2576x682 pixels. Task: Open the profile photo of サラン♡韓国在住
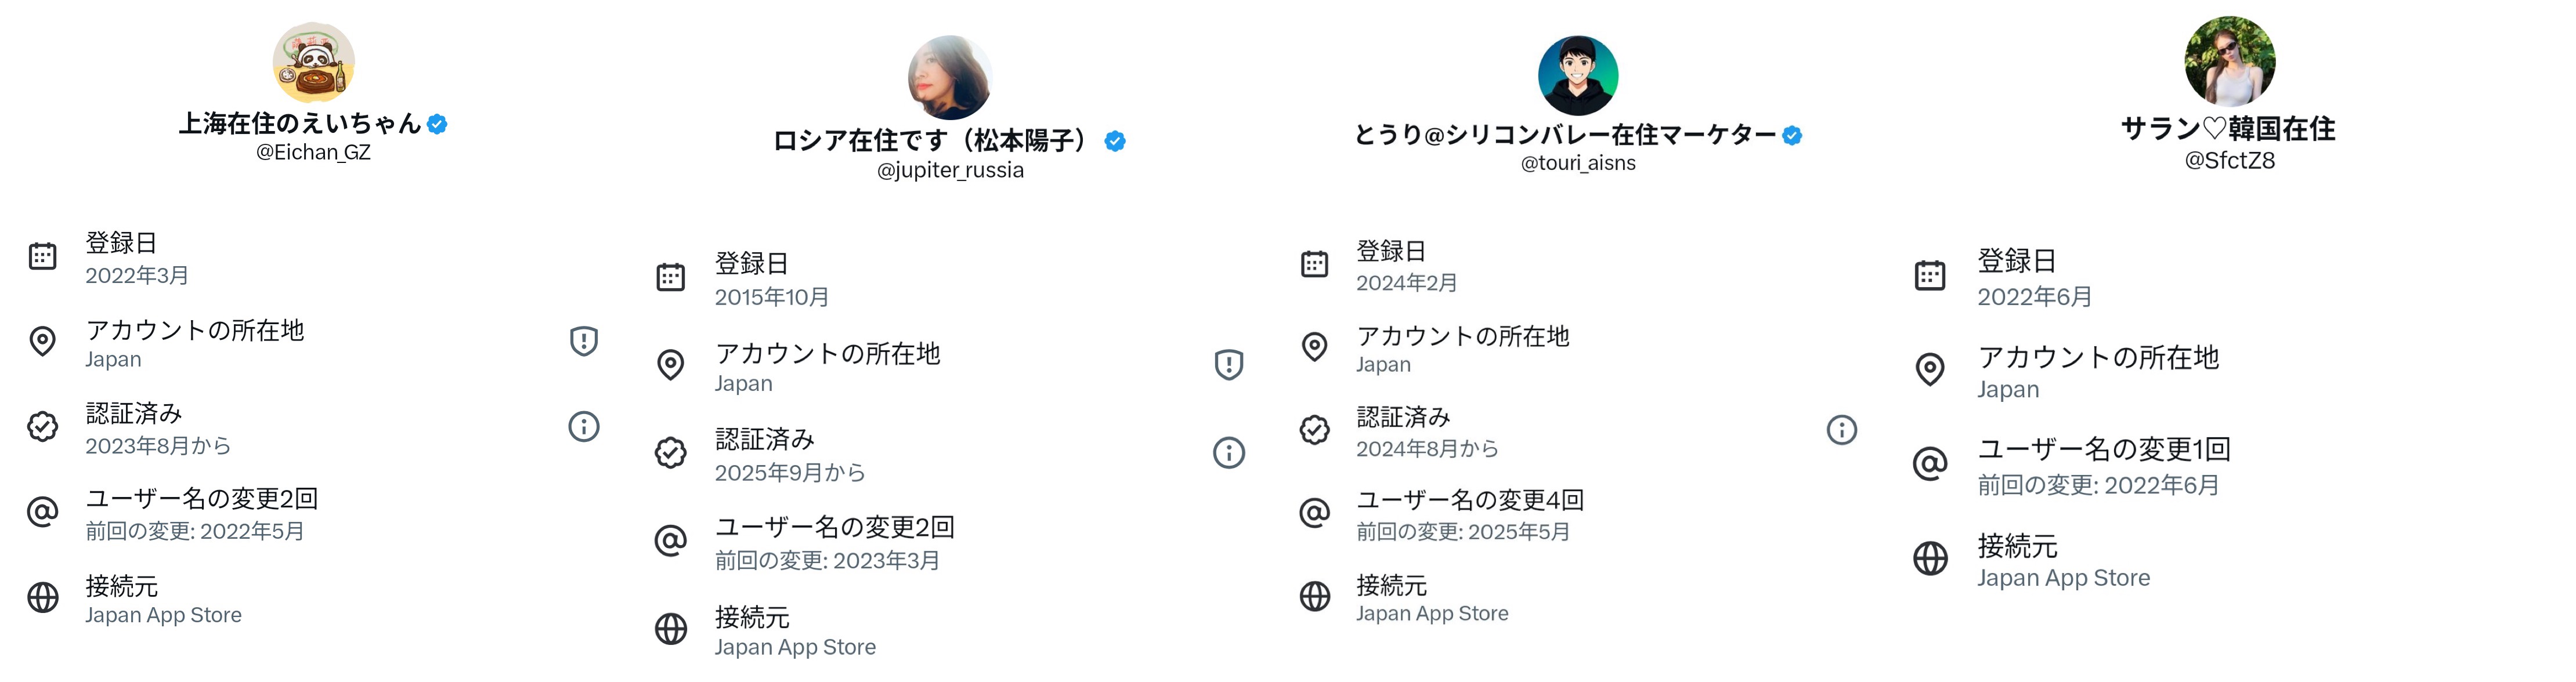[x=2230, y=61]
